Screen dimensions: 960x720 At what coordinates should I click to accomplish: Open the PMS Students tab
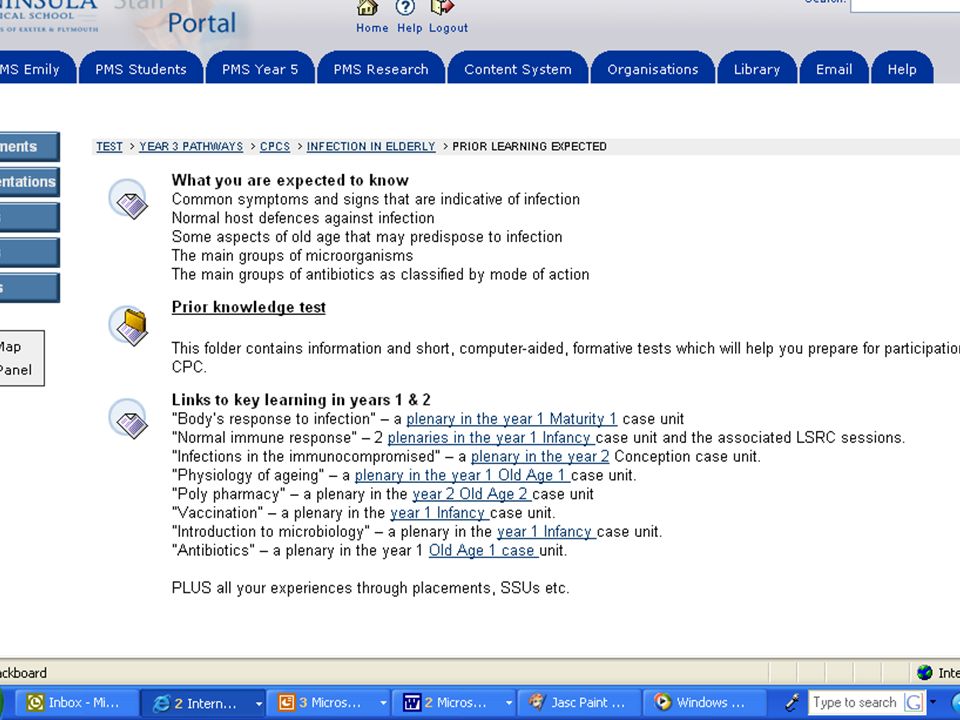click(x=141, y=69)
